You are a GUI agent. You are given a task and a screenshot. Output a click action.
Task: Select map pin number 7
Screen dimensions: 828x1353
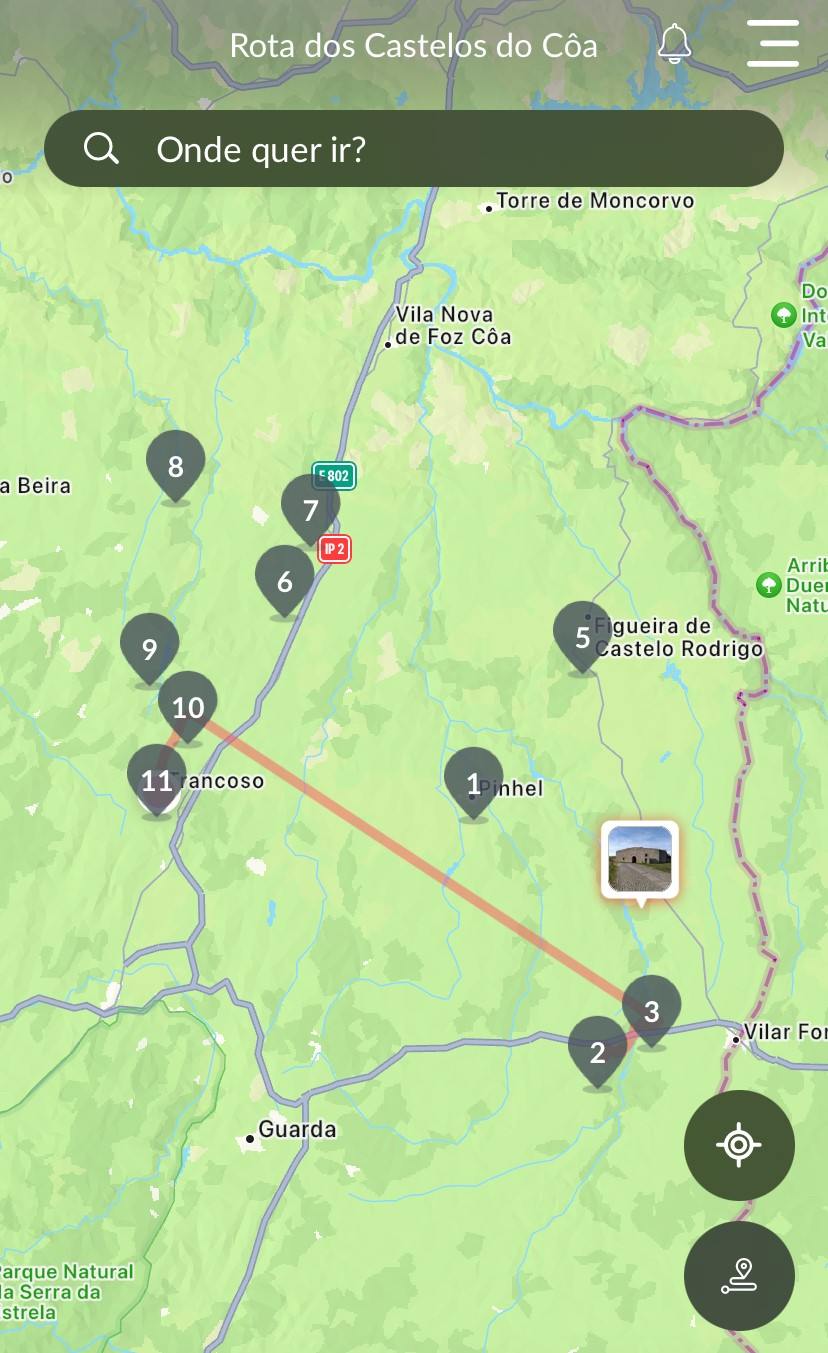[310, 511]
